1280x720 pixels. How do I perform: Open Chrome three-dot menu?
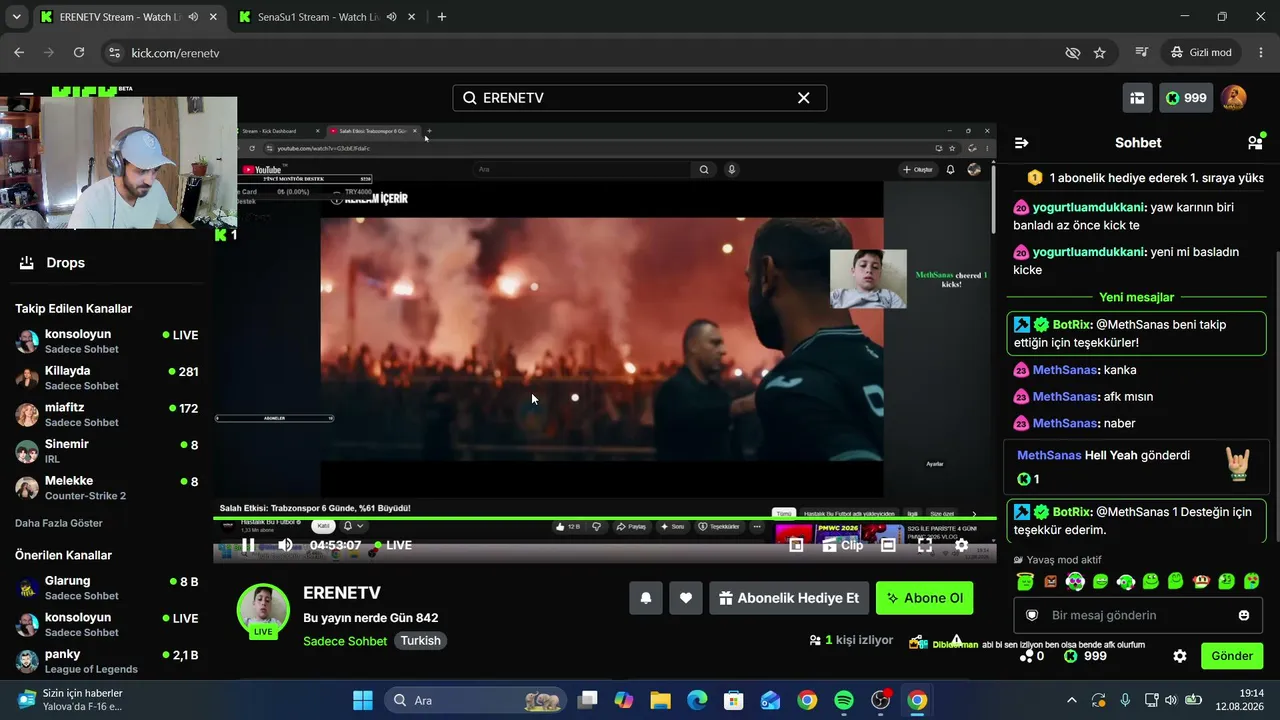click(x=1261, y=53)
